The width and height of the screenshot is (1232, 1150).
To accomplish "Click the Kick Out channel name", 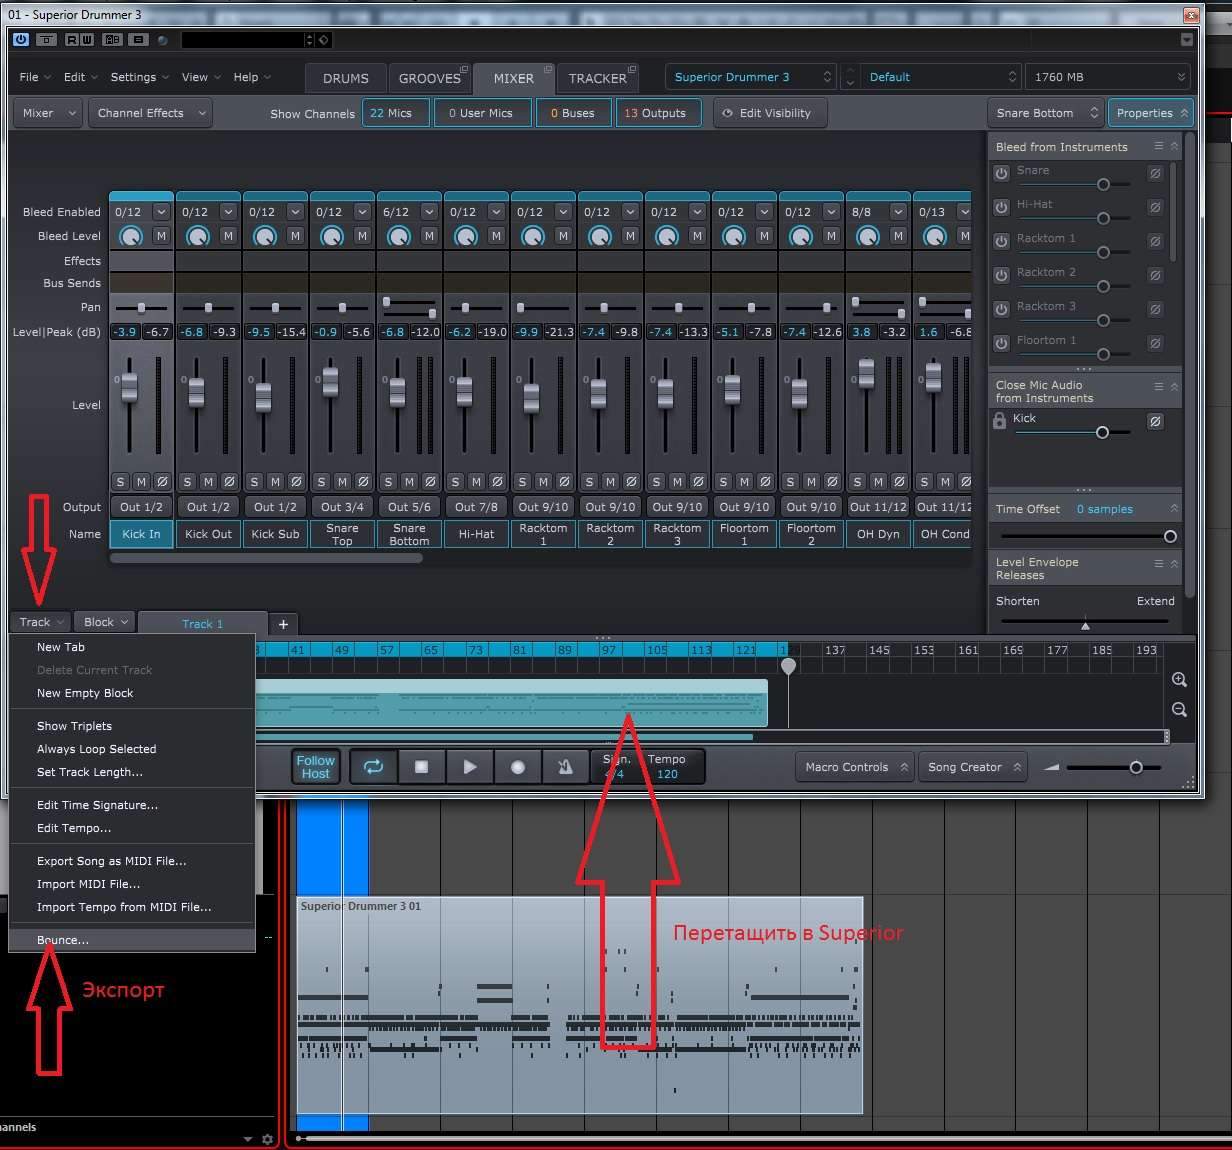I will (x=208, y=534).
